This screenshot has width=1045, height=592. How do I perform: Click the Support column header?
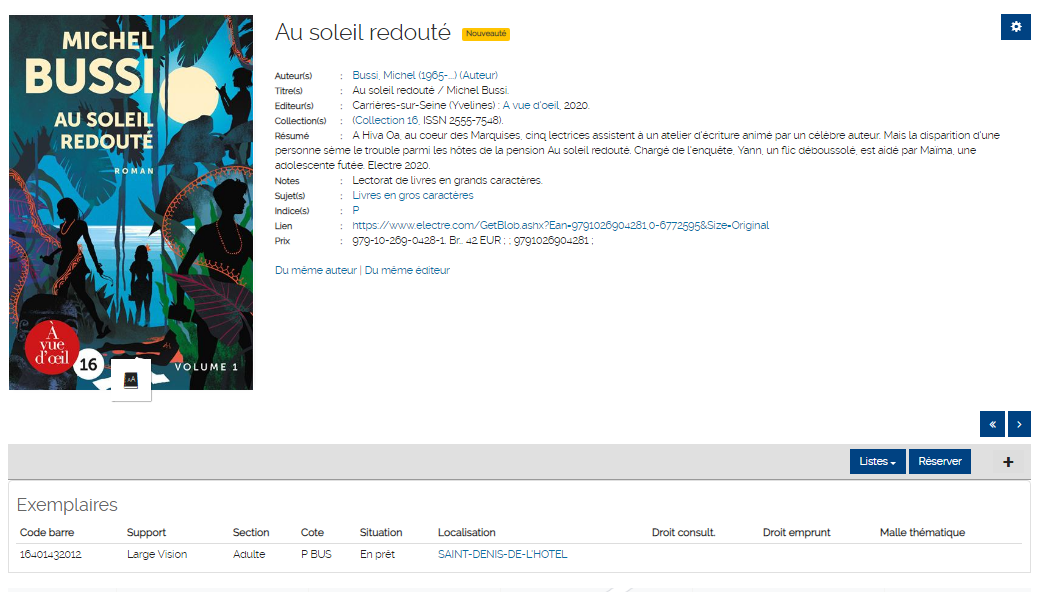146,532
